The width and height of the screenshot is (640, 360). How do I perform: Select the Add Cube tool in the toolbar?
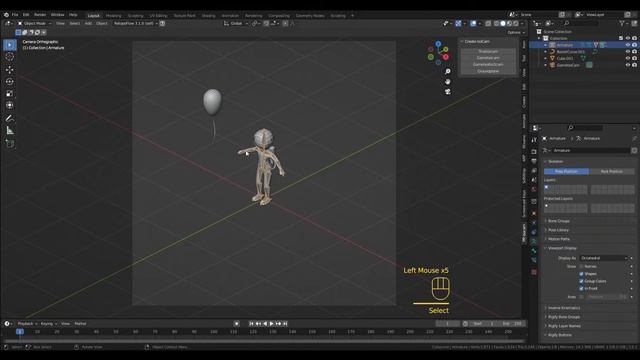point(10,144)
